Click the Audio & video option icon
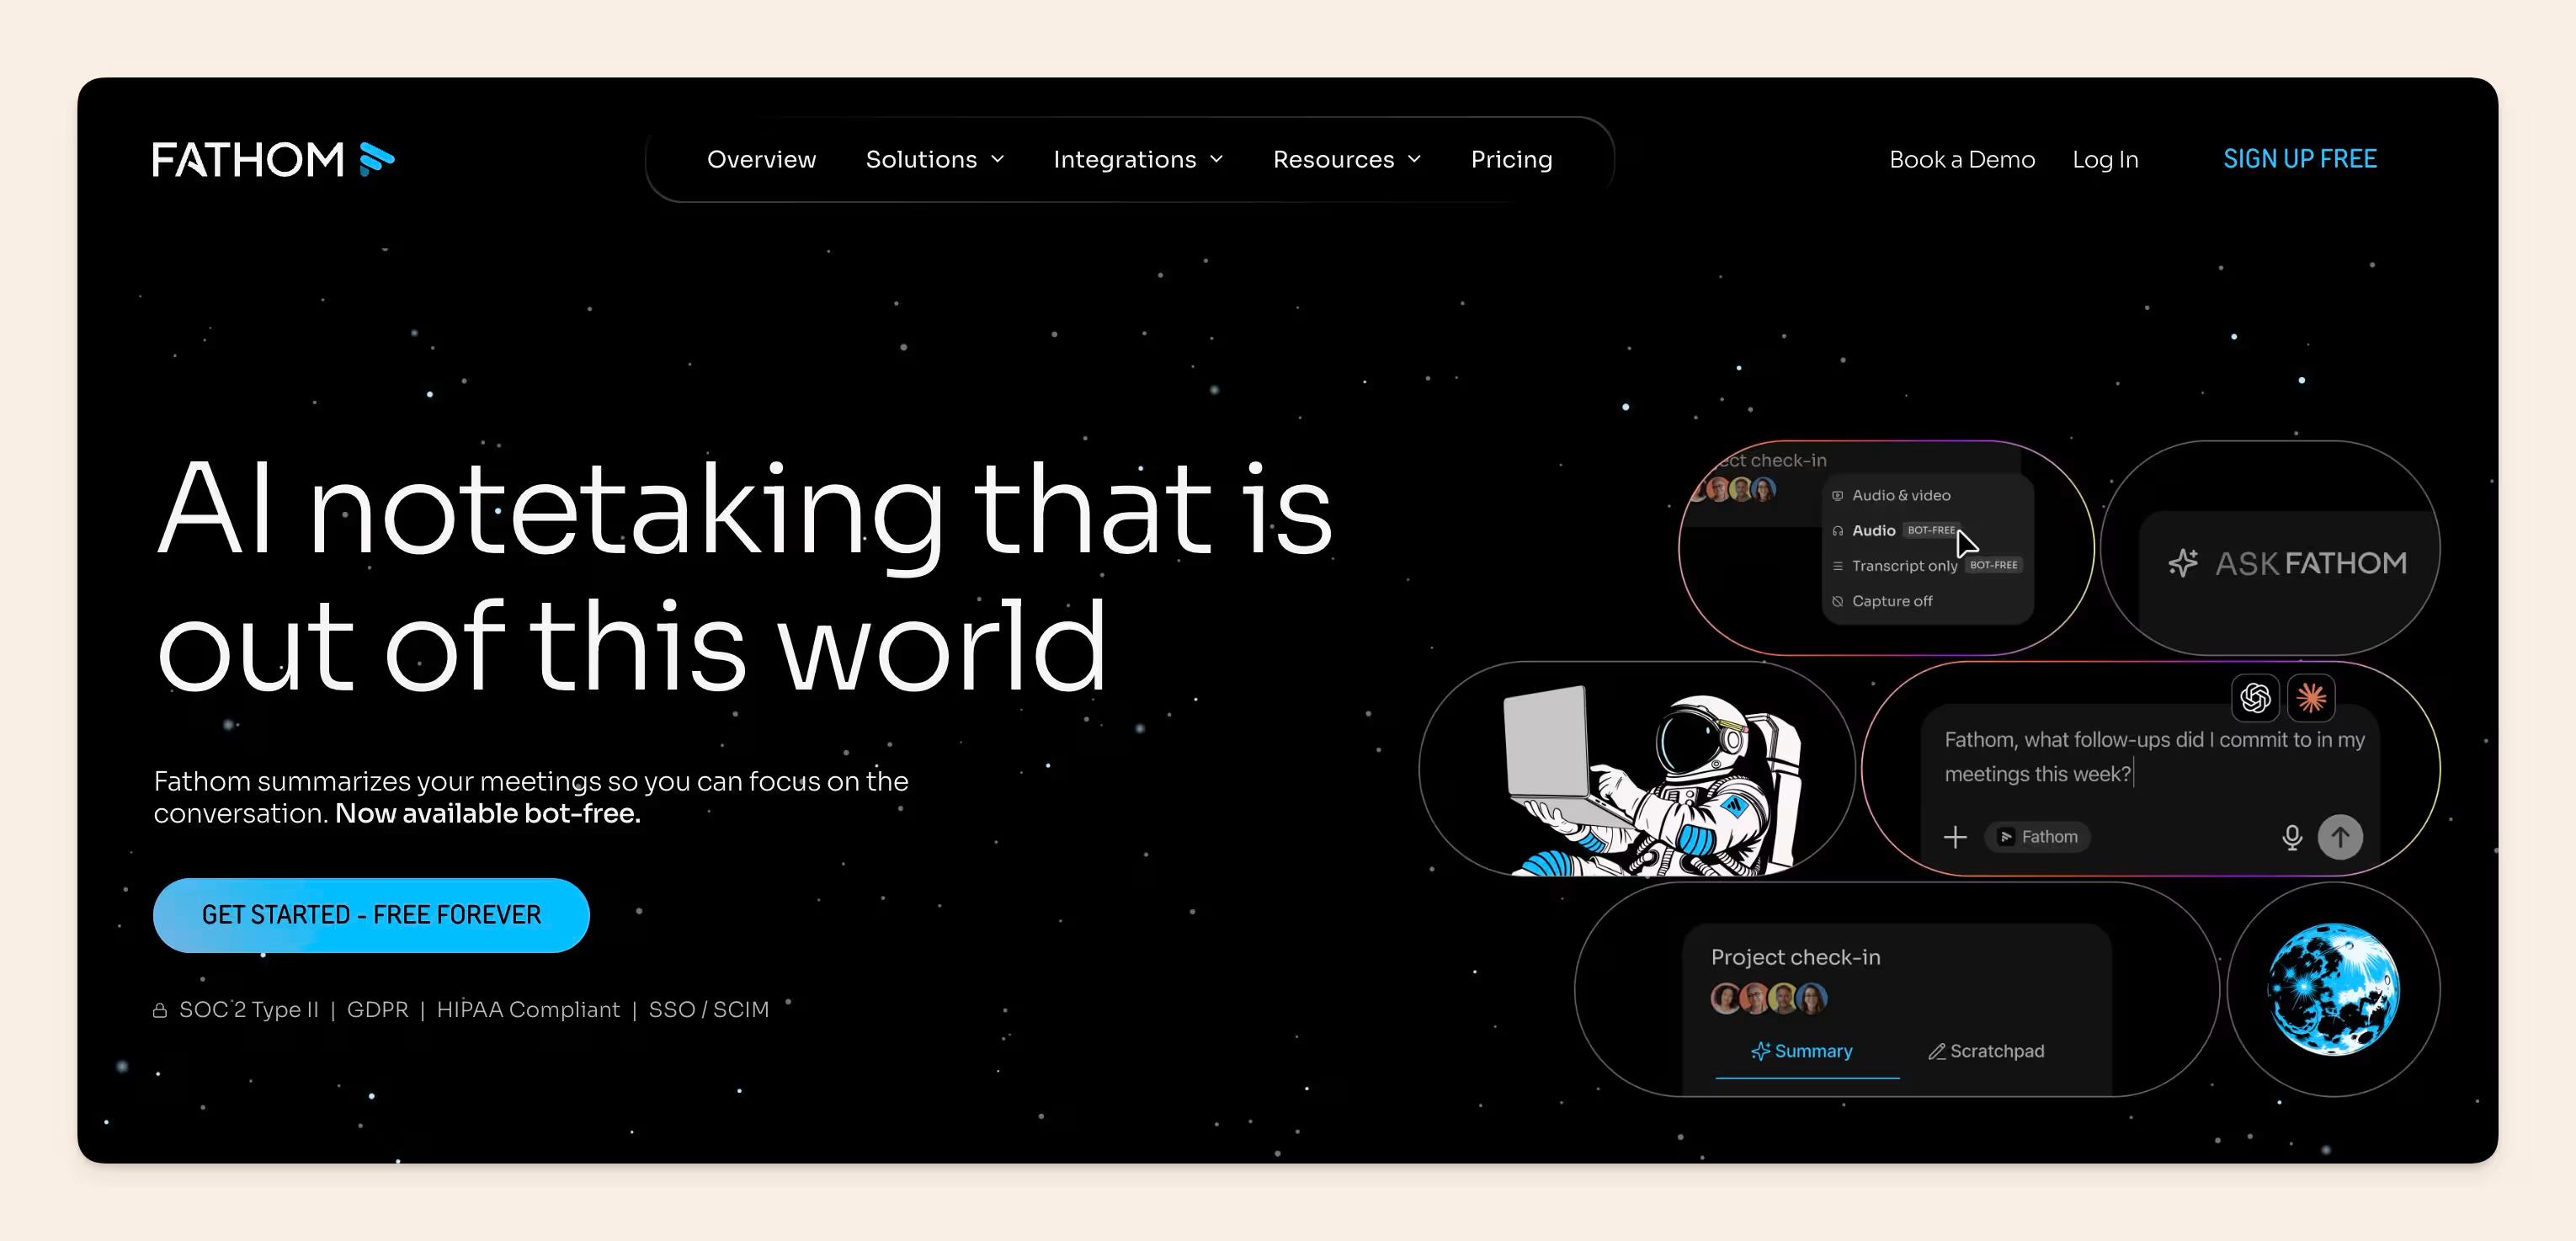The height and width of the screenshot is (1241, 2576). point(1837,496)
